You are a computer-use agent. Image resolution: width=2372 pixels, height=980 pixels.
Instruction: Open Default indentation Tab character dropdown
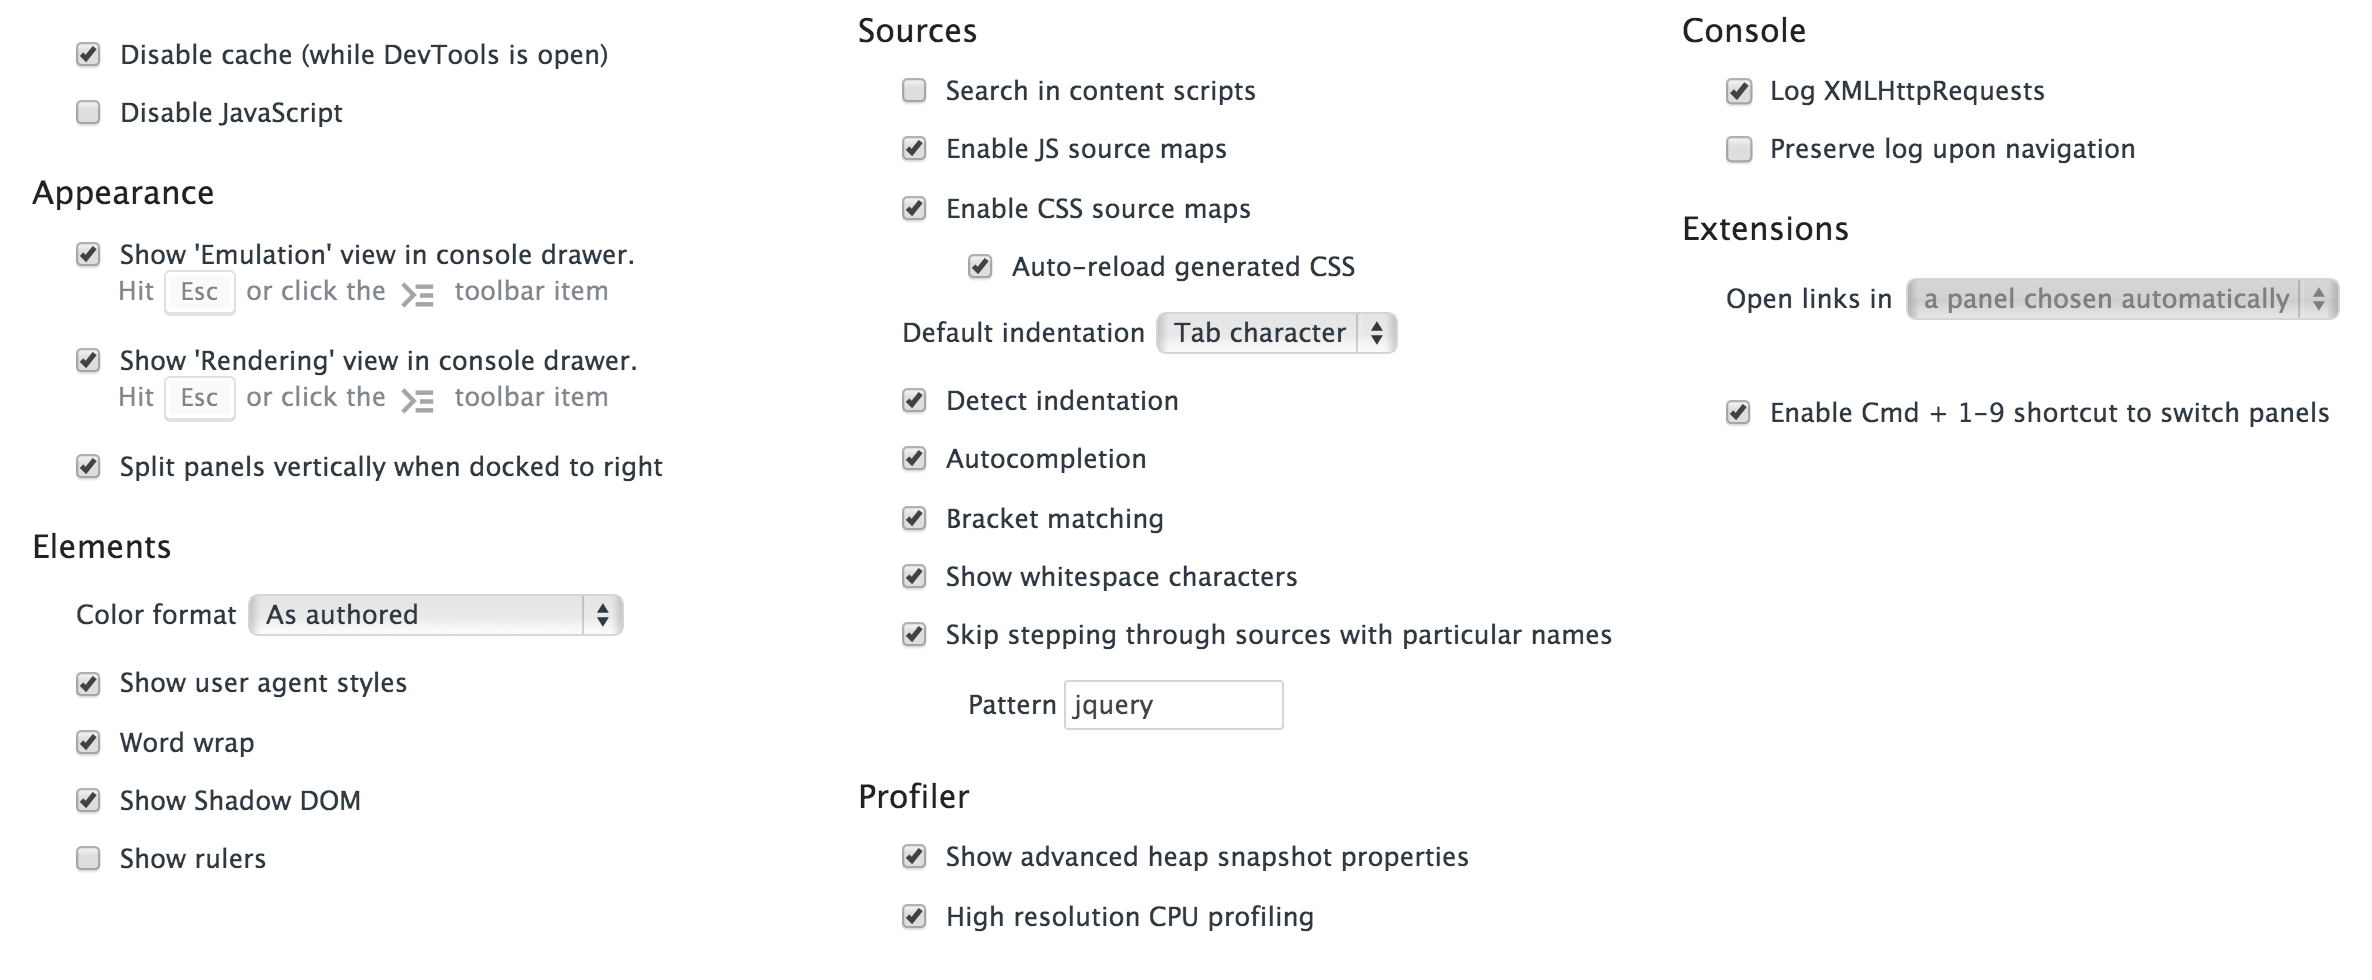(x=1277, y=333)
